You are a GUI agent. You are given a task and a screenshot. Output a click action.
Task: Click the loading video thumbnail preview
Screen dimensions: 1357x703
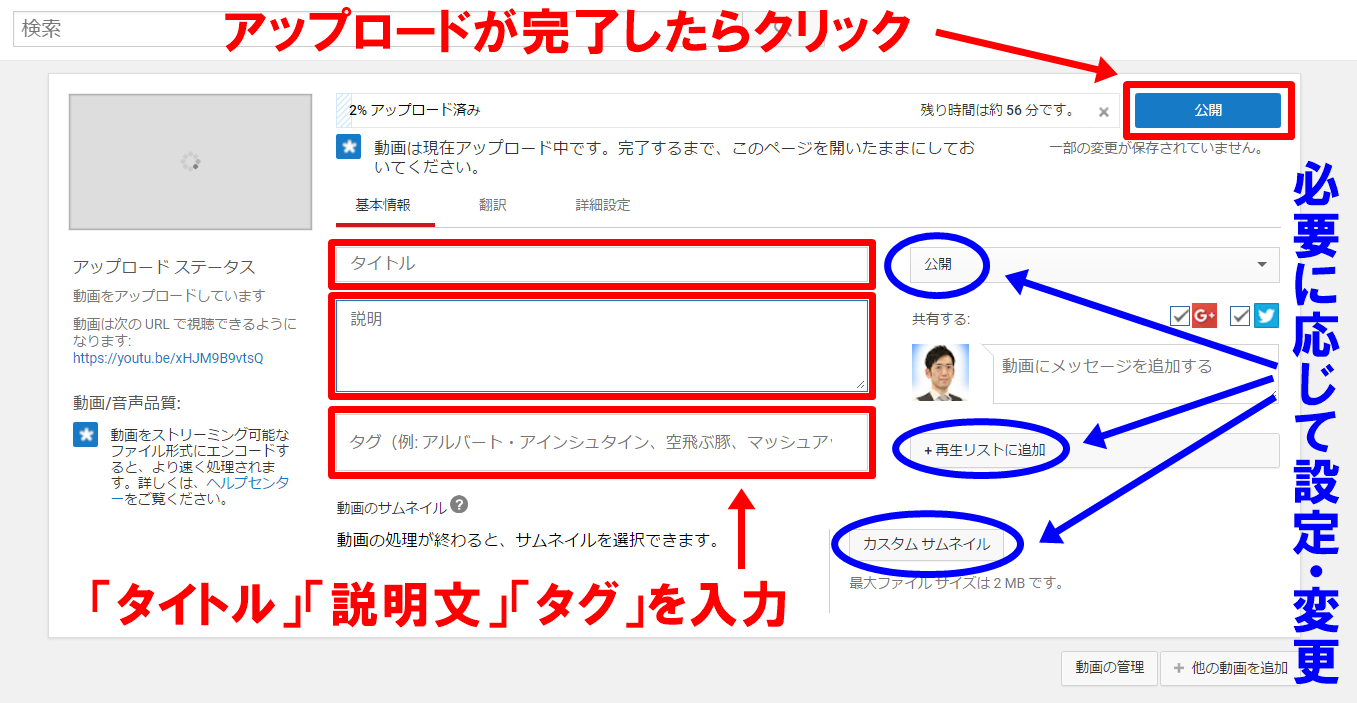[x=190, y=162]
